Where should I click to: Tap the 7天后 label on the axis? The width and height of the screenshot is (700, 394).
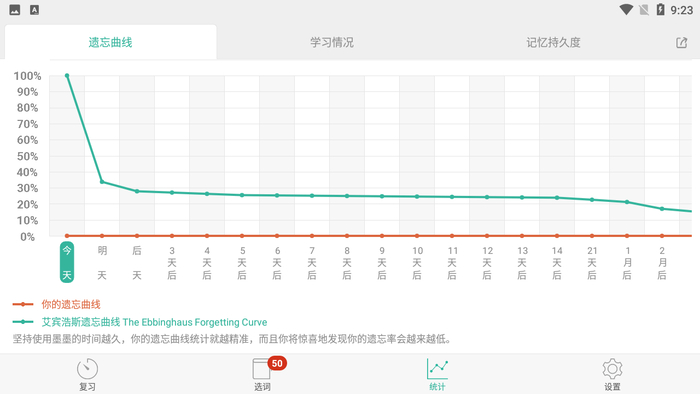pos(312,263)
